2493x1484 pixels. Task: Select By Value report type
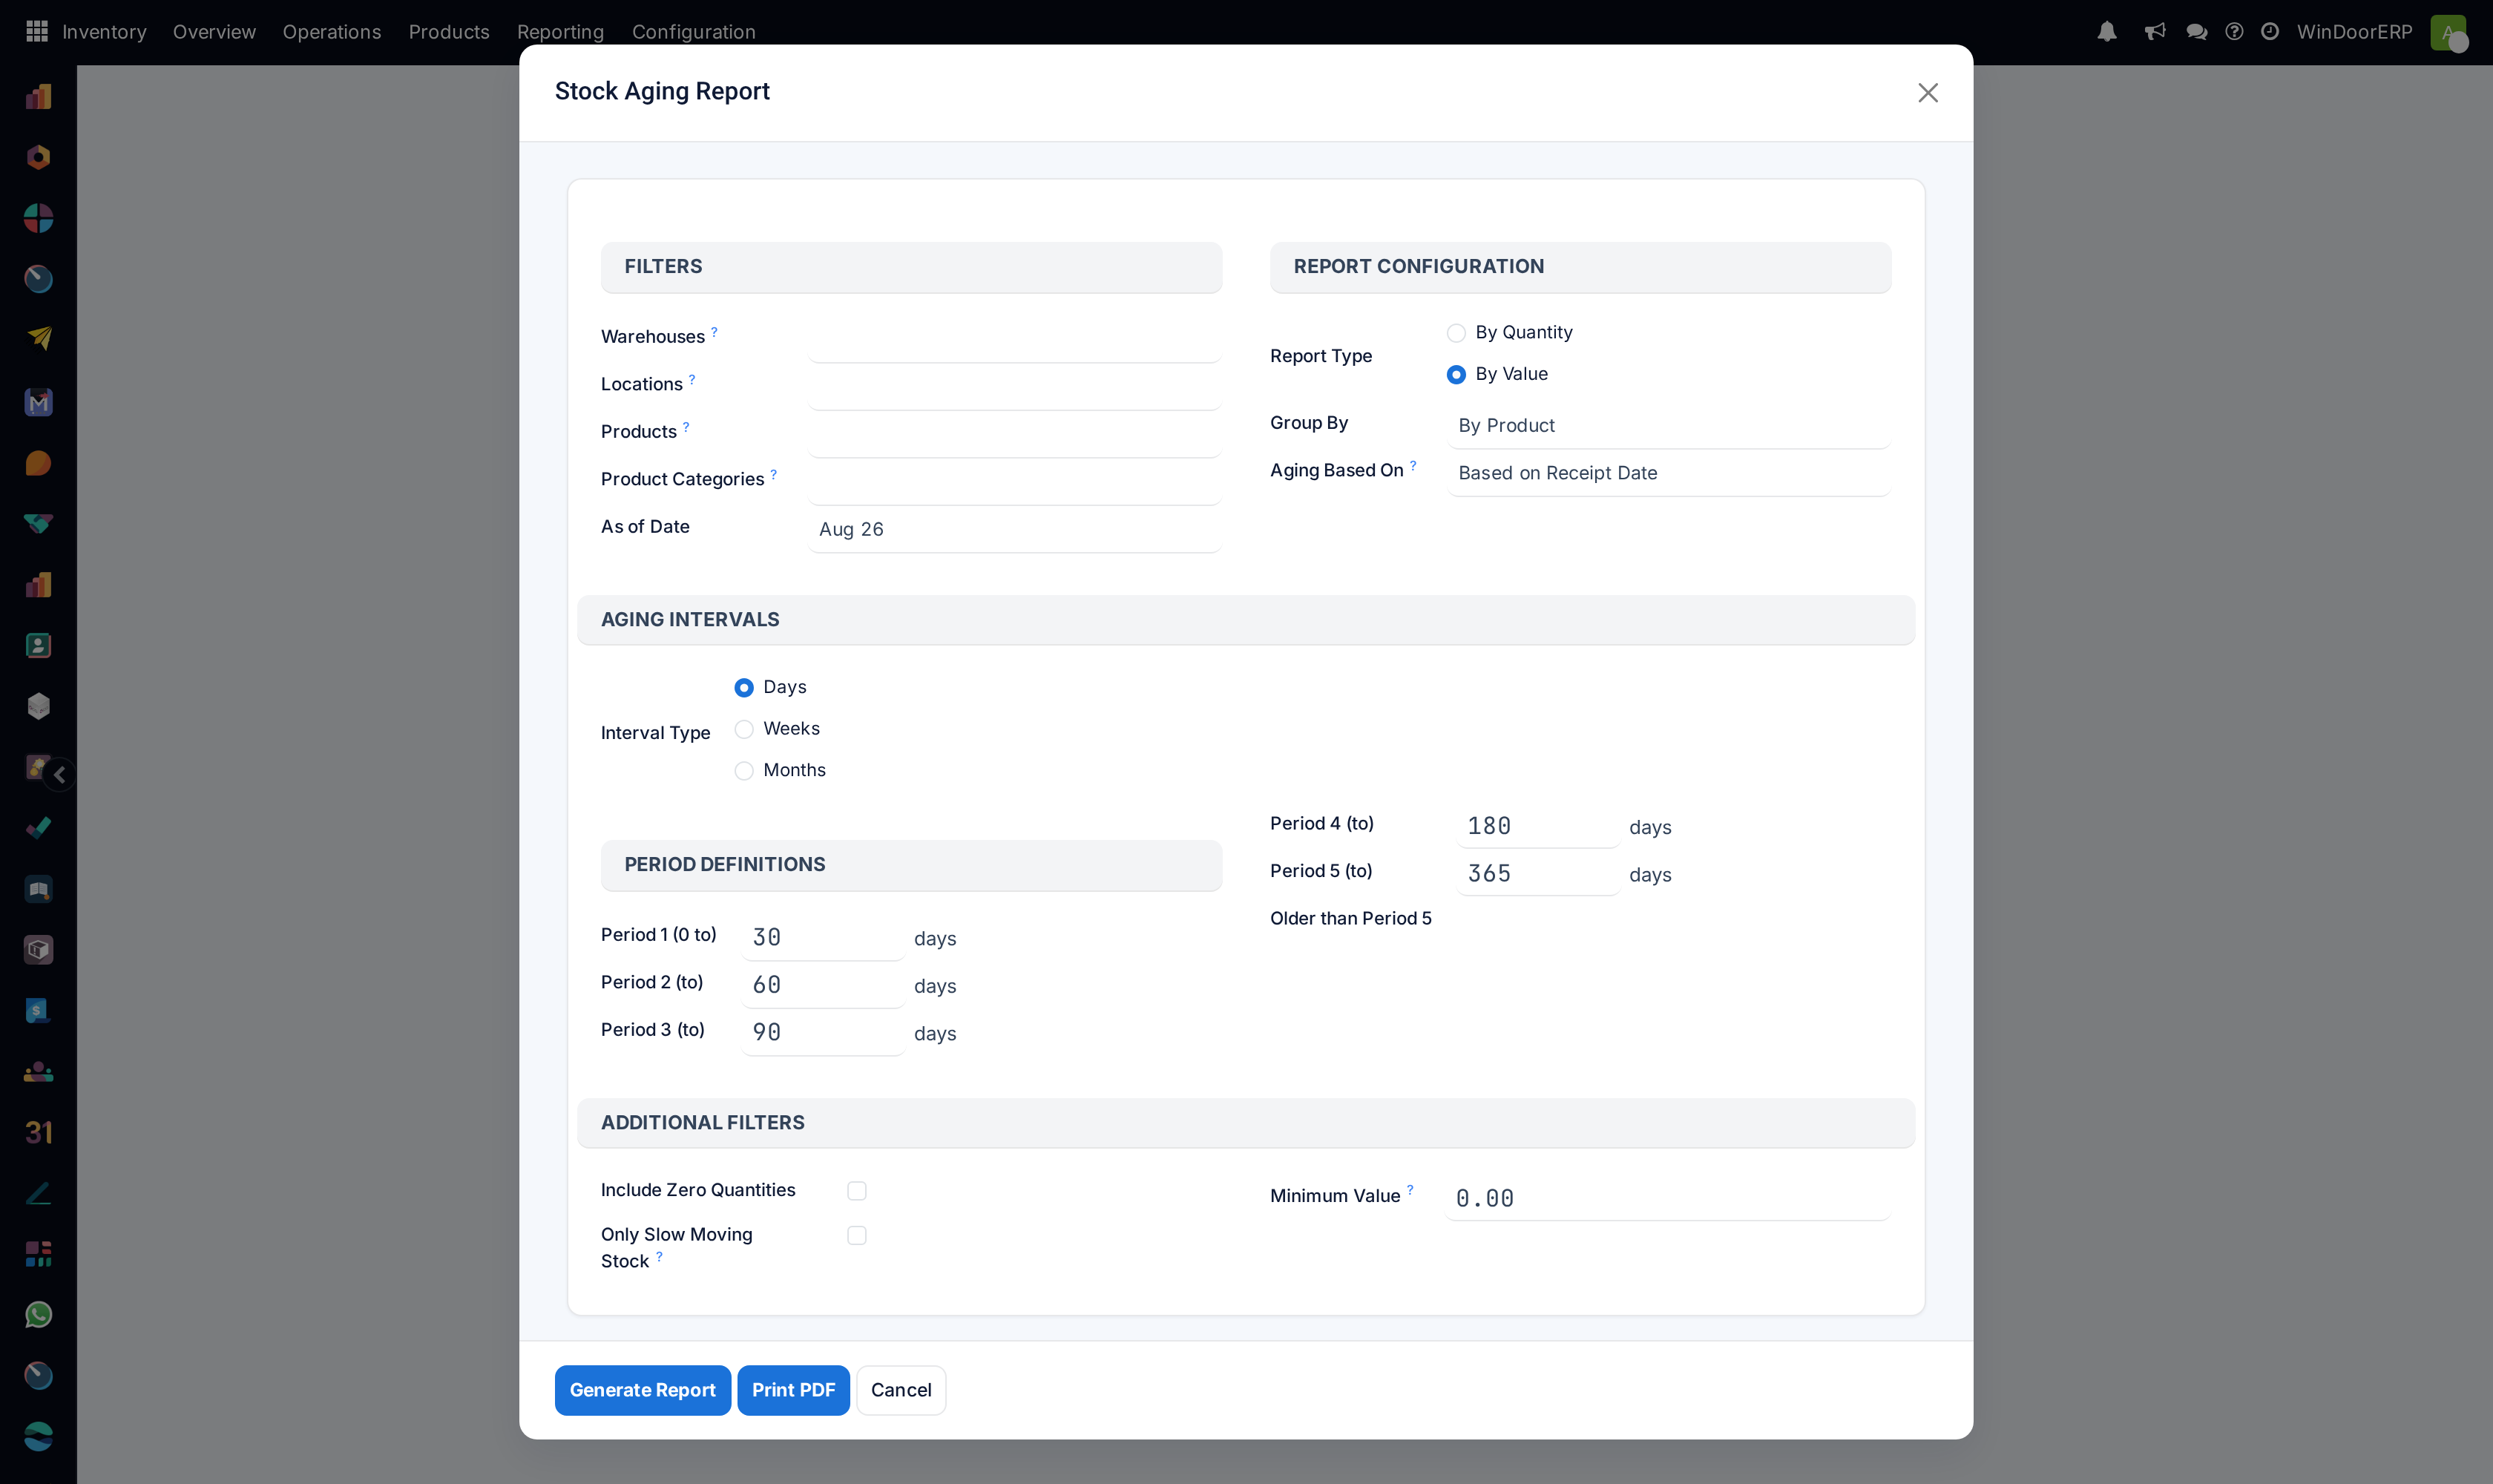pos(1456,374)
